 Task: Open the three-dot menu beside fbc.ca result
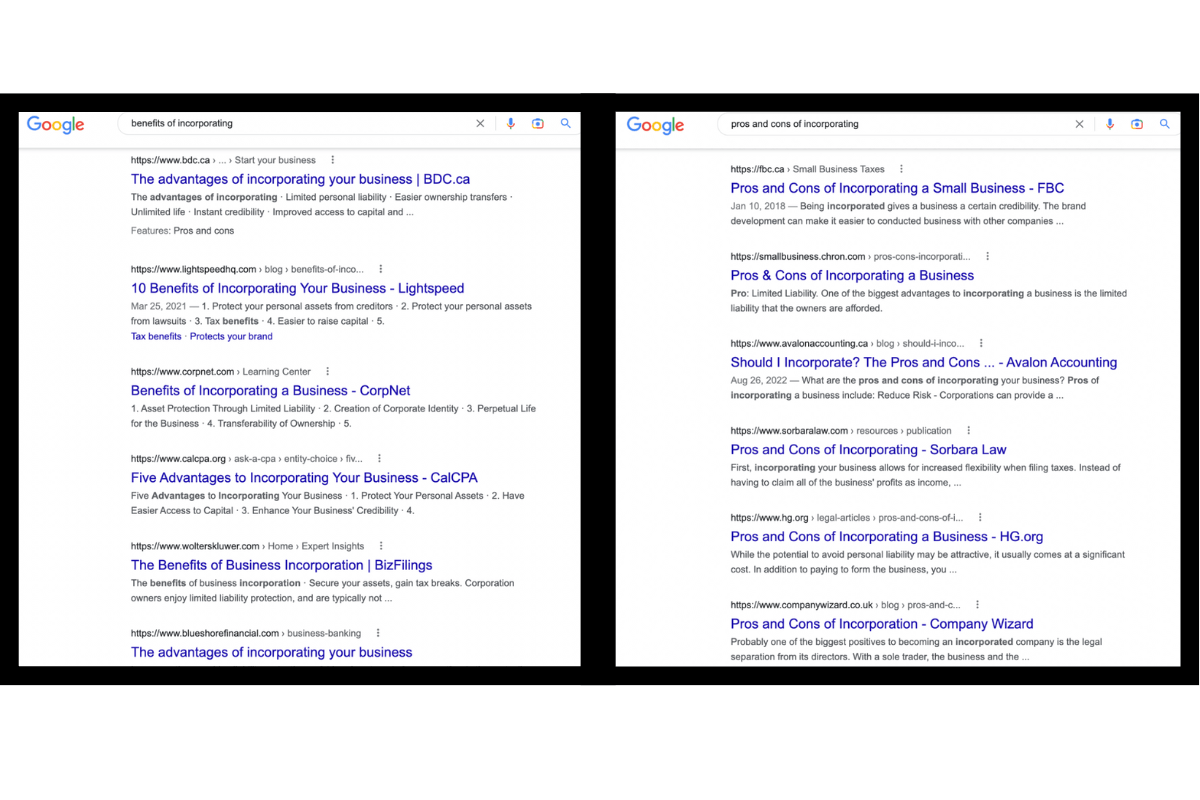[x=901, y=169]
